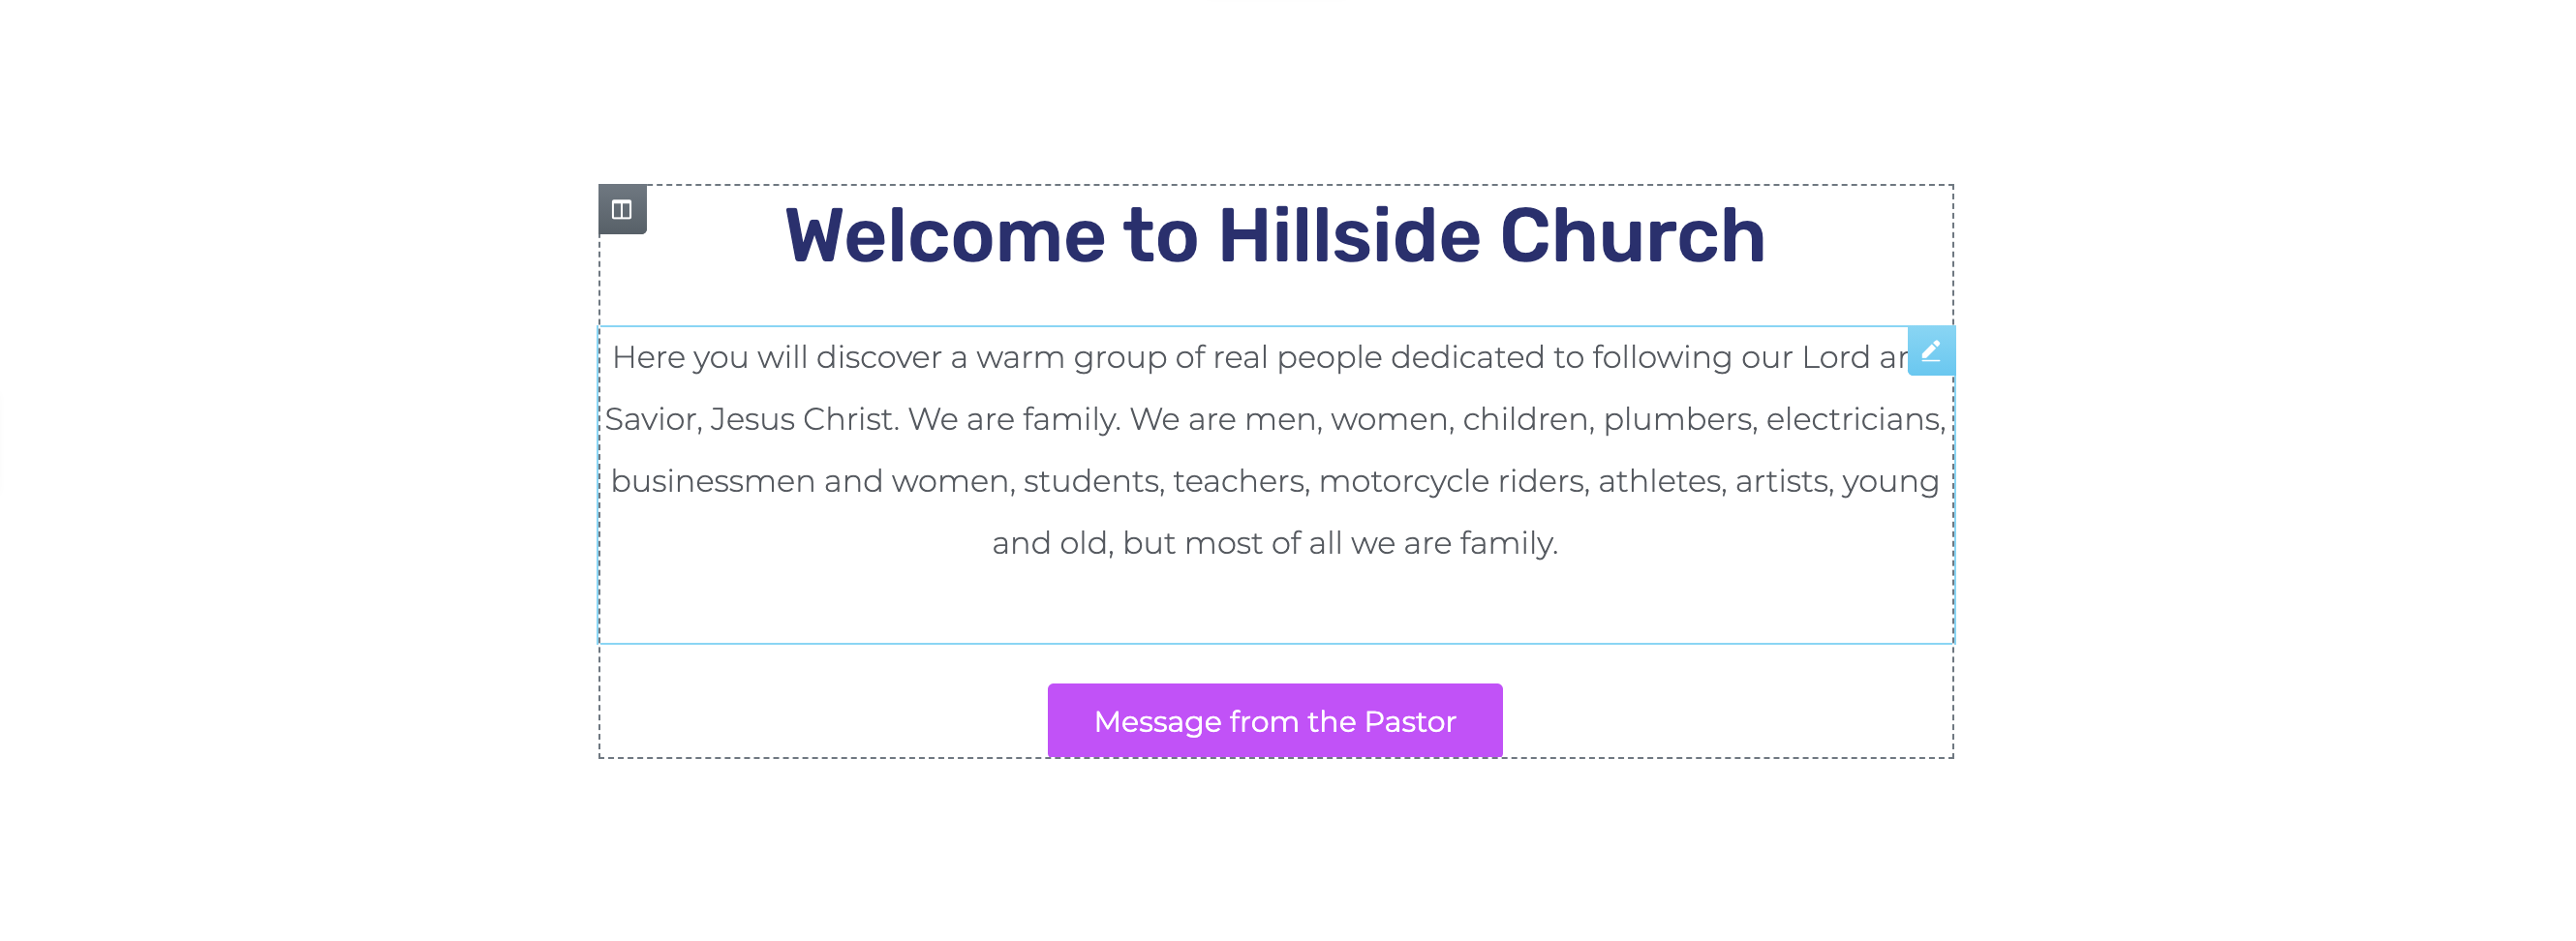Click the word "teachers" in the paragraph
Screen dimensions: 2576x941
click(x=1240, y=481)
